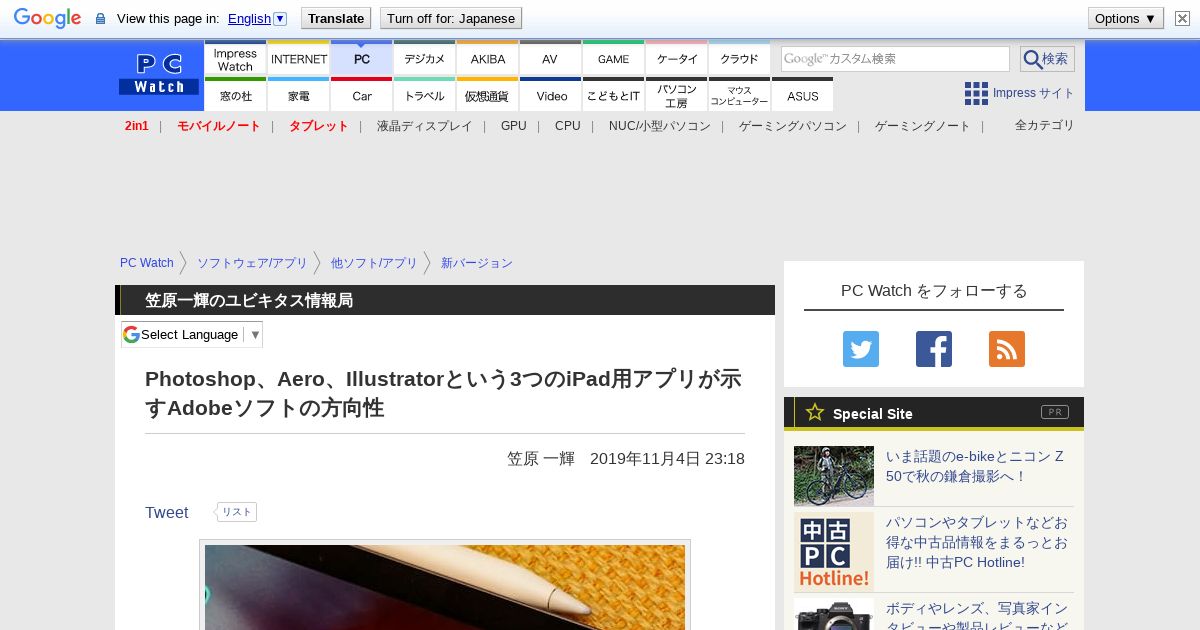Click the CPU category link
This screenshot has width=1200, height=630.
568,126
